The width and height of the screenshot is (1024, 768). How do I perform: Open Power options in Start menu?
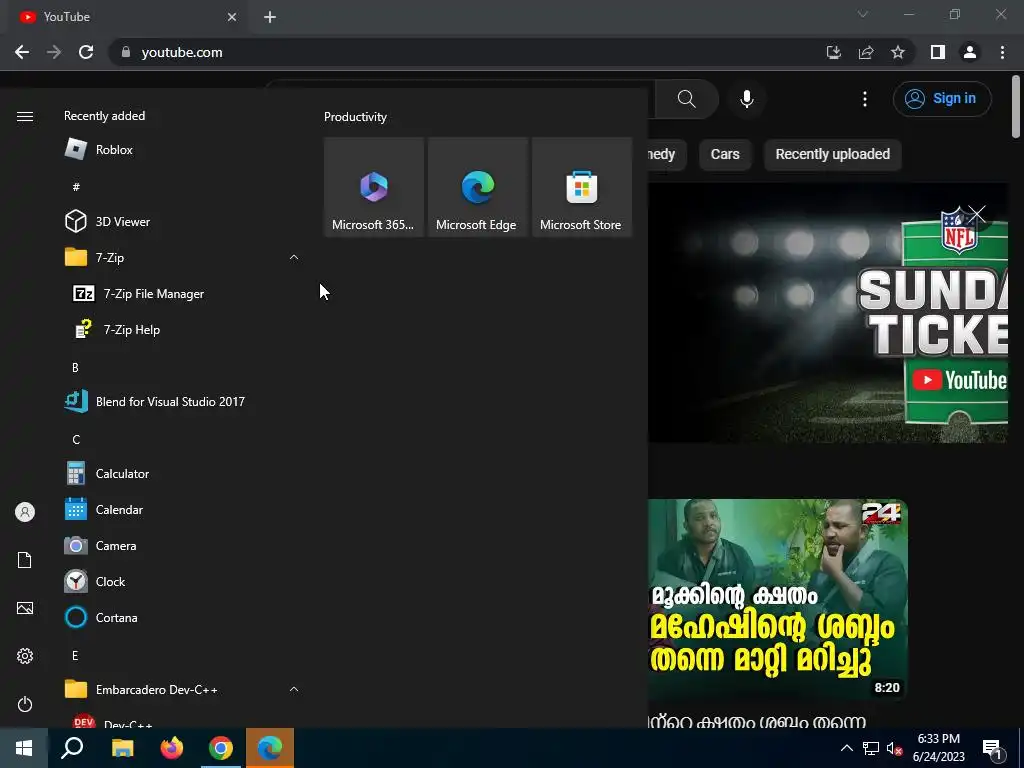(25, 704)
